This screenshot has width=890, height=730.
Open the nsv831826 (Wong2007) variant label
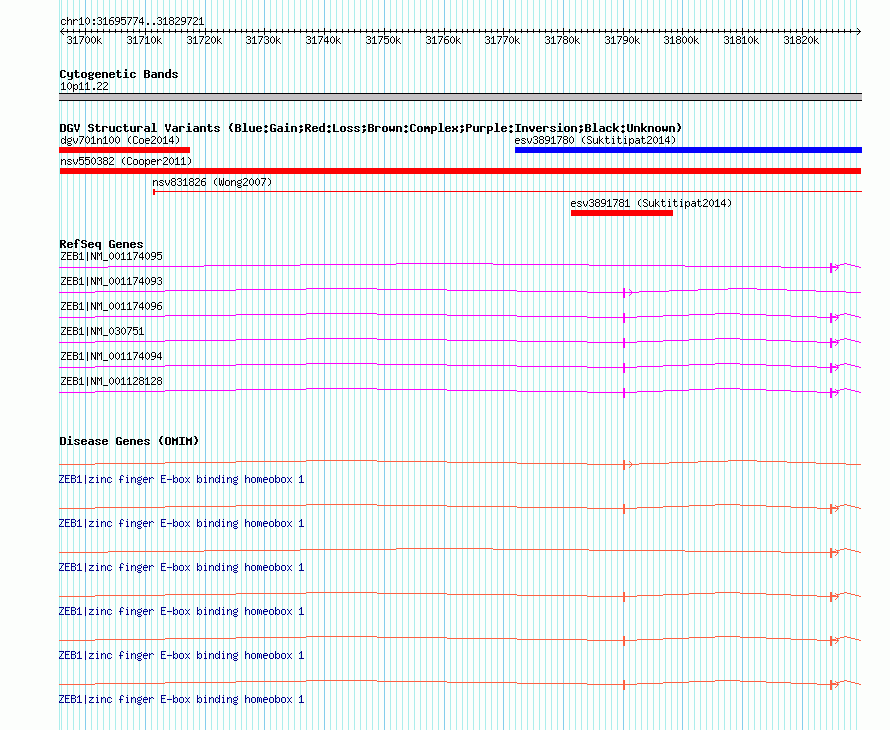pos(211,182)
